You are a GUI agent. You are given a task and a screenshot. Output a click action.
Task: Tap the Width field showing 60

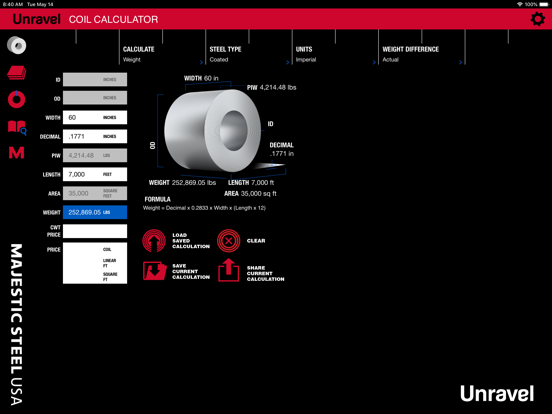[95, 117]
